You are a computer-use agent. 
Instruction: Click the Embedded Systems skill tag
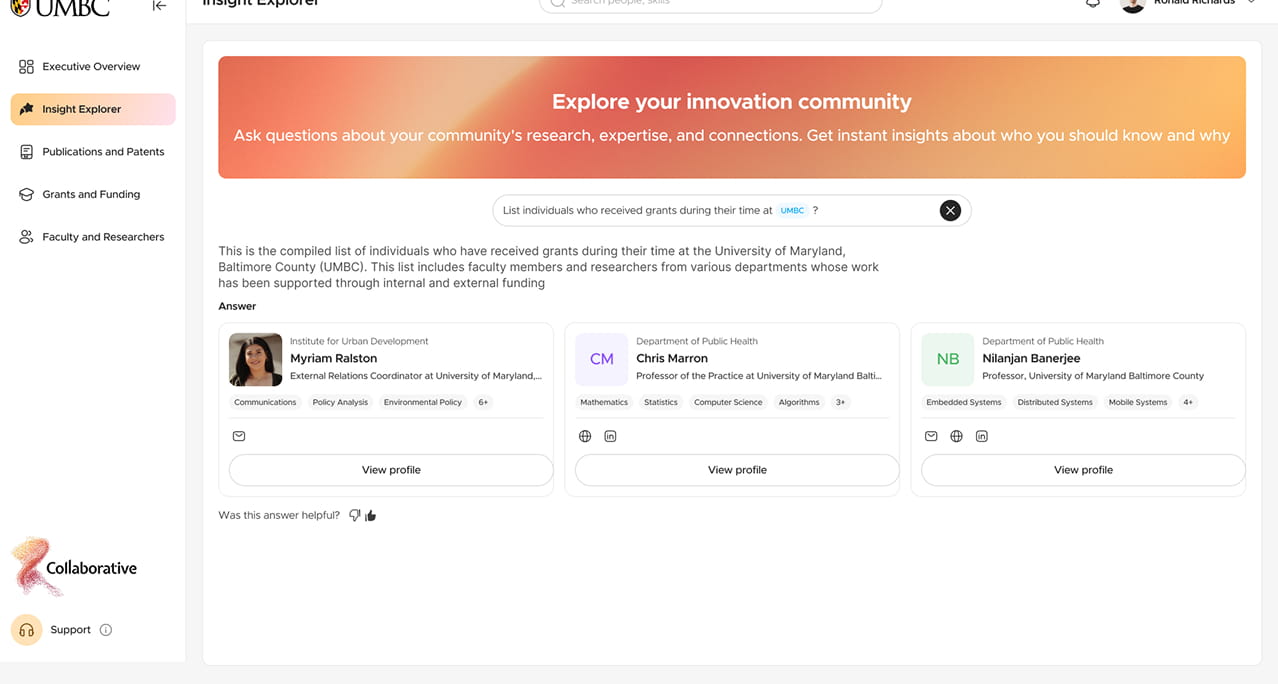pos(964,402)
